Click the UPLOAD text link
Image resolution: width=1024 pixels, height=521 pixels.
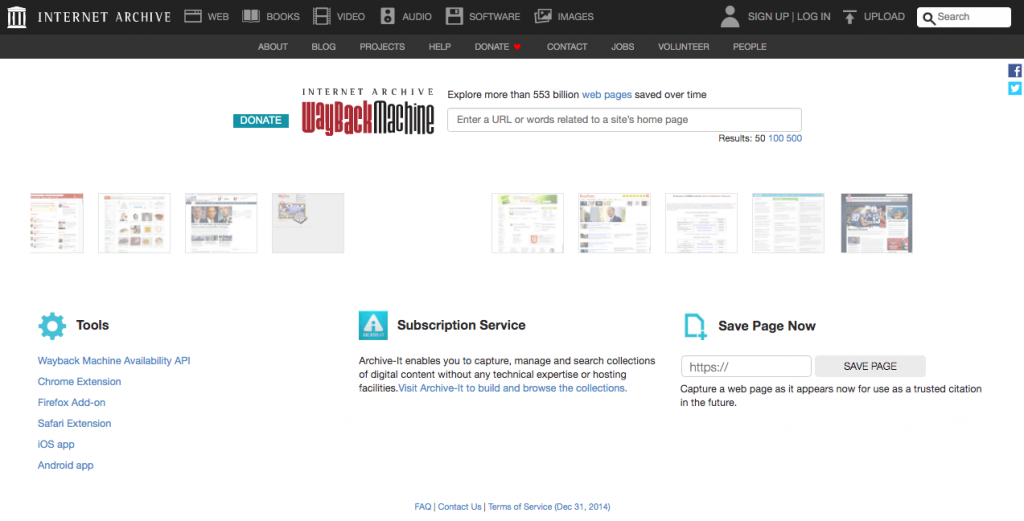click(884, 16)
